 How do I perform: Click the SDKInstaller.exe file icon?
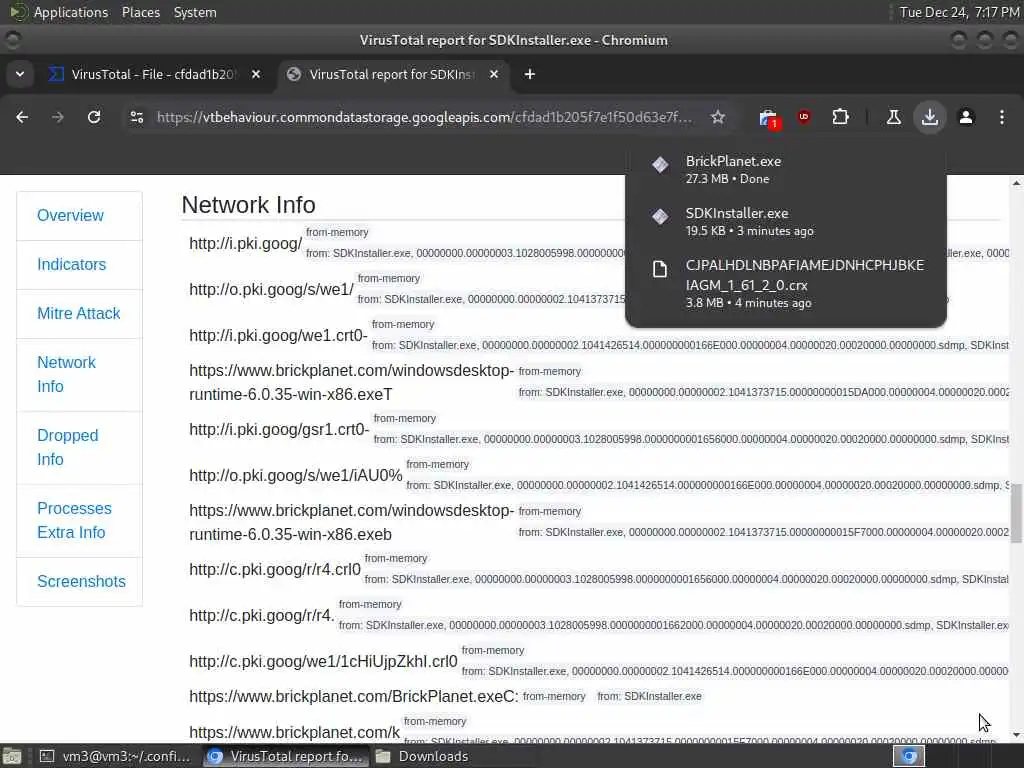click(660, 216)
